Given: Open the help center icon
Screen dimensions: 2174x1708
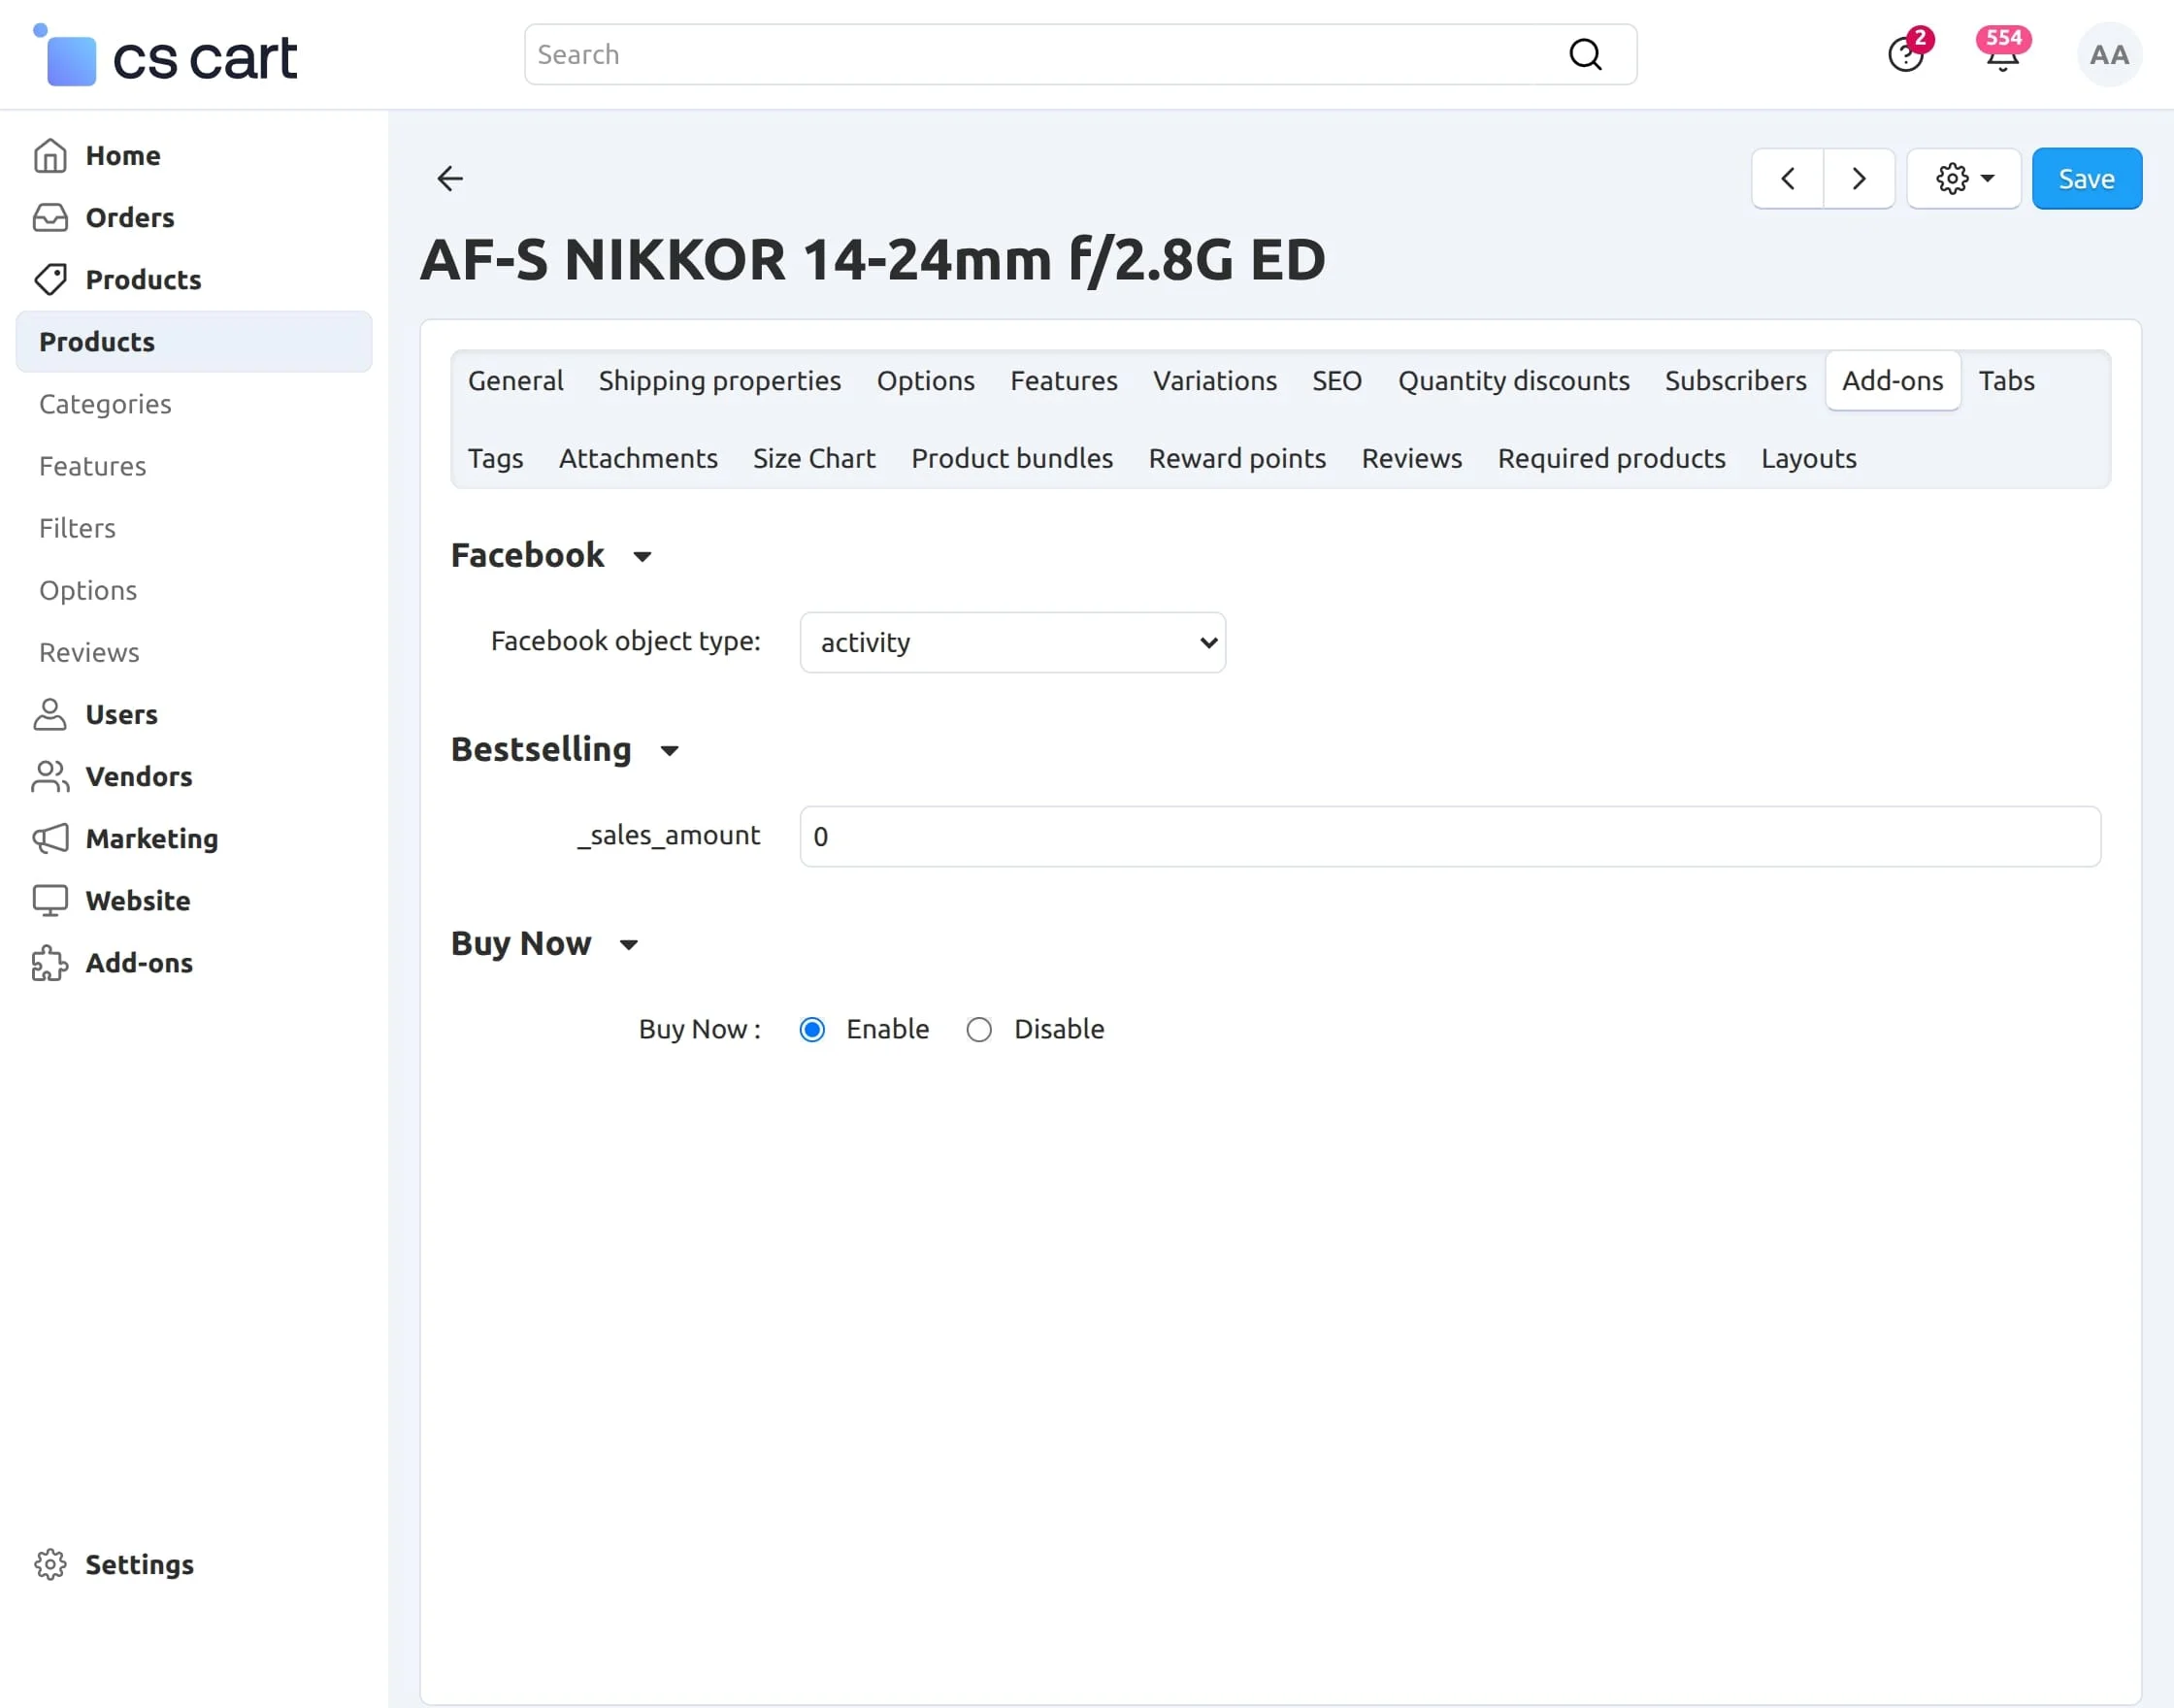Looking at the screenshot, I should [1905, 55].
